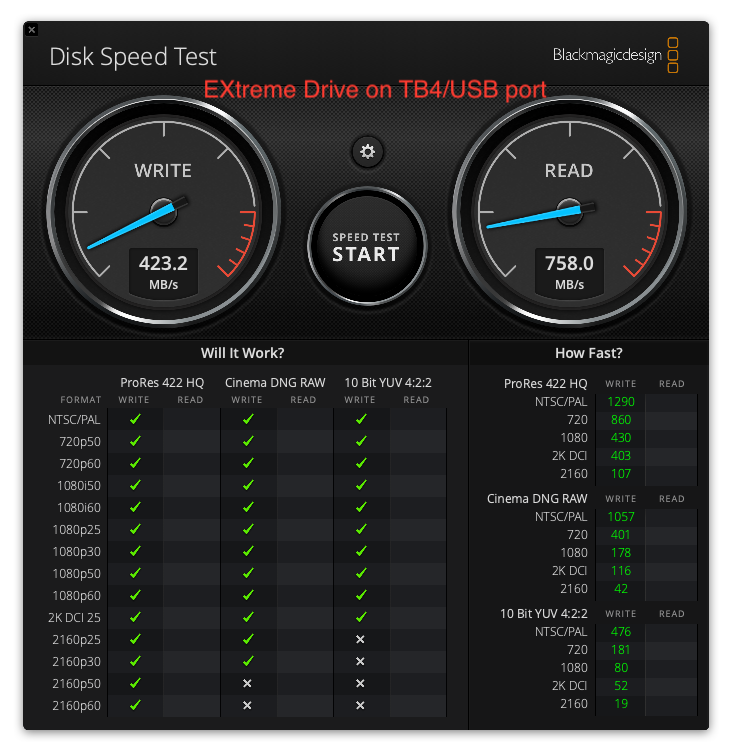The image size is (732, 756).
Task: Click Cinema DNG RAW 2160p60 cross mark
Action: pyautogui.click(x=247, y=705)
